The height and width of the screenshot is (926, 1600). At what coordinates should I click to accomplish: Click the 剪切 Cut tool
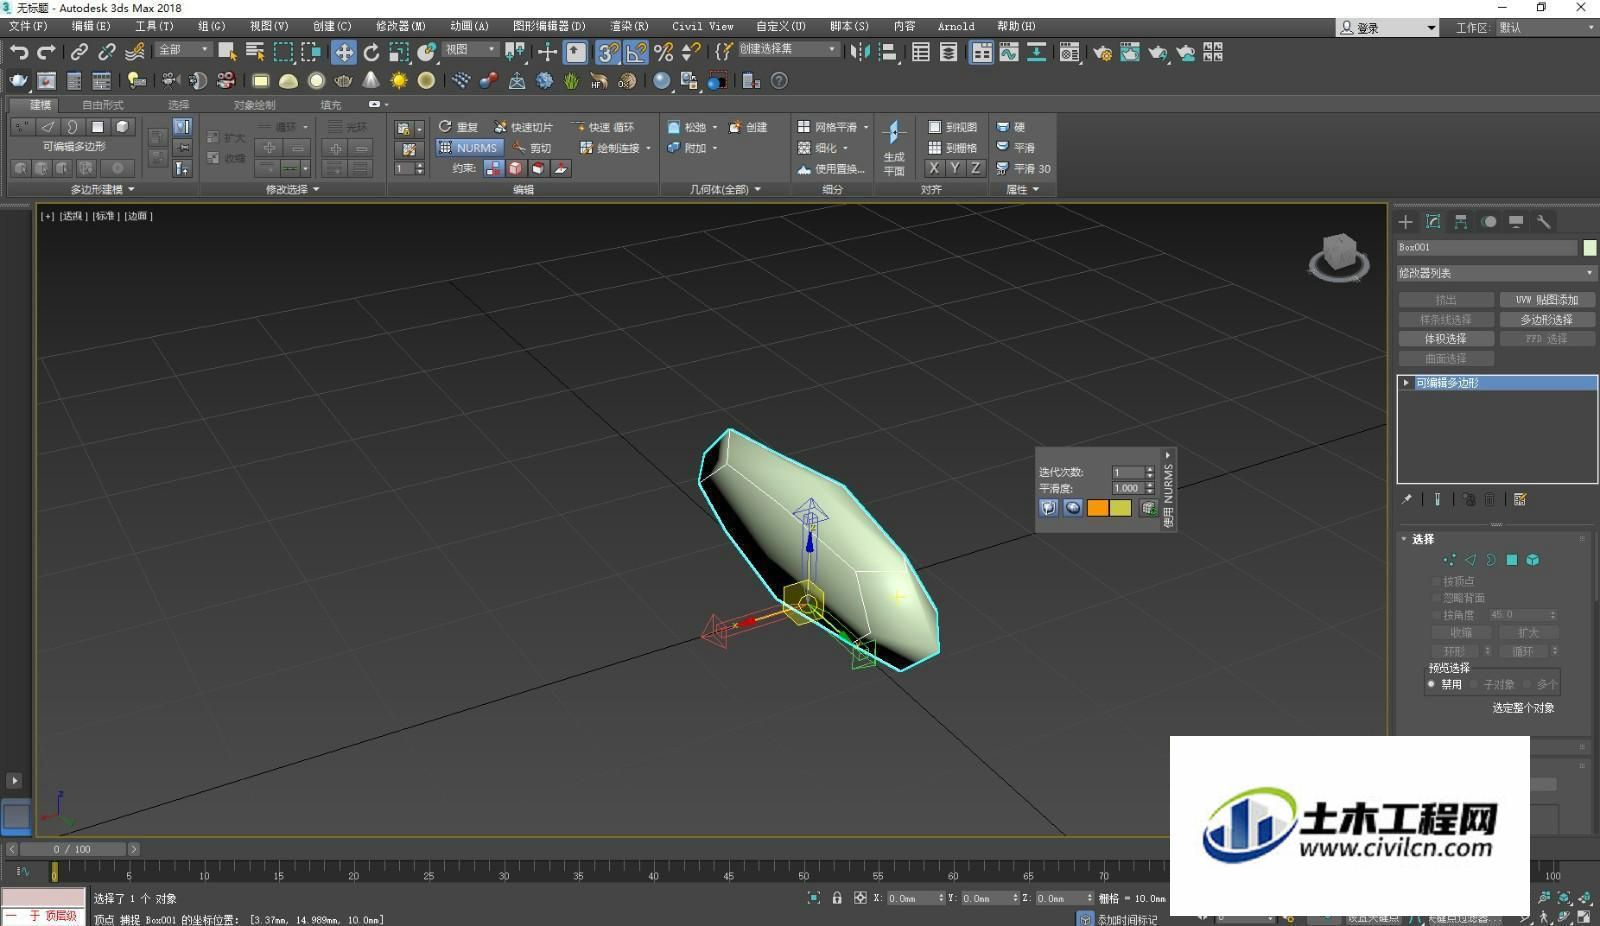click(x=532, y=148)
